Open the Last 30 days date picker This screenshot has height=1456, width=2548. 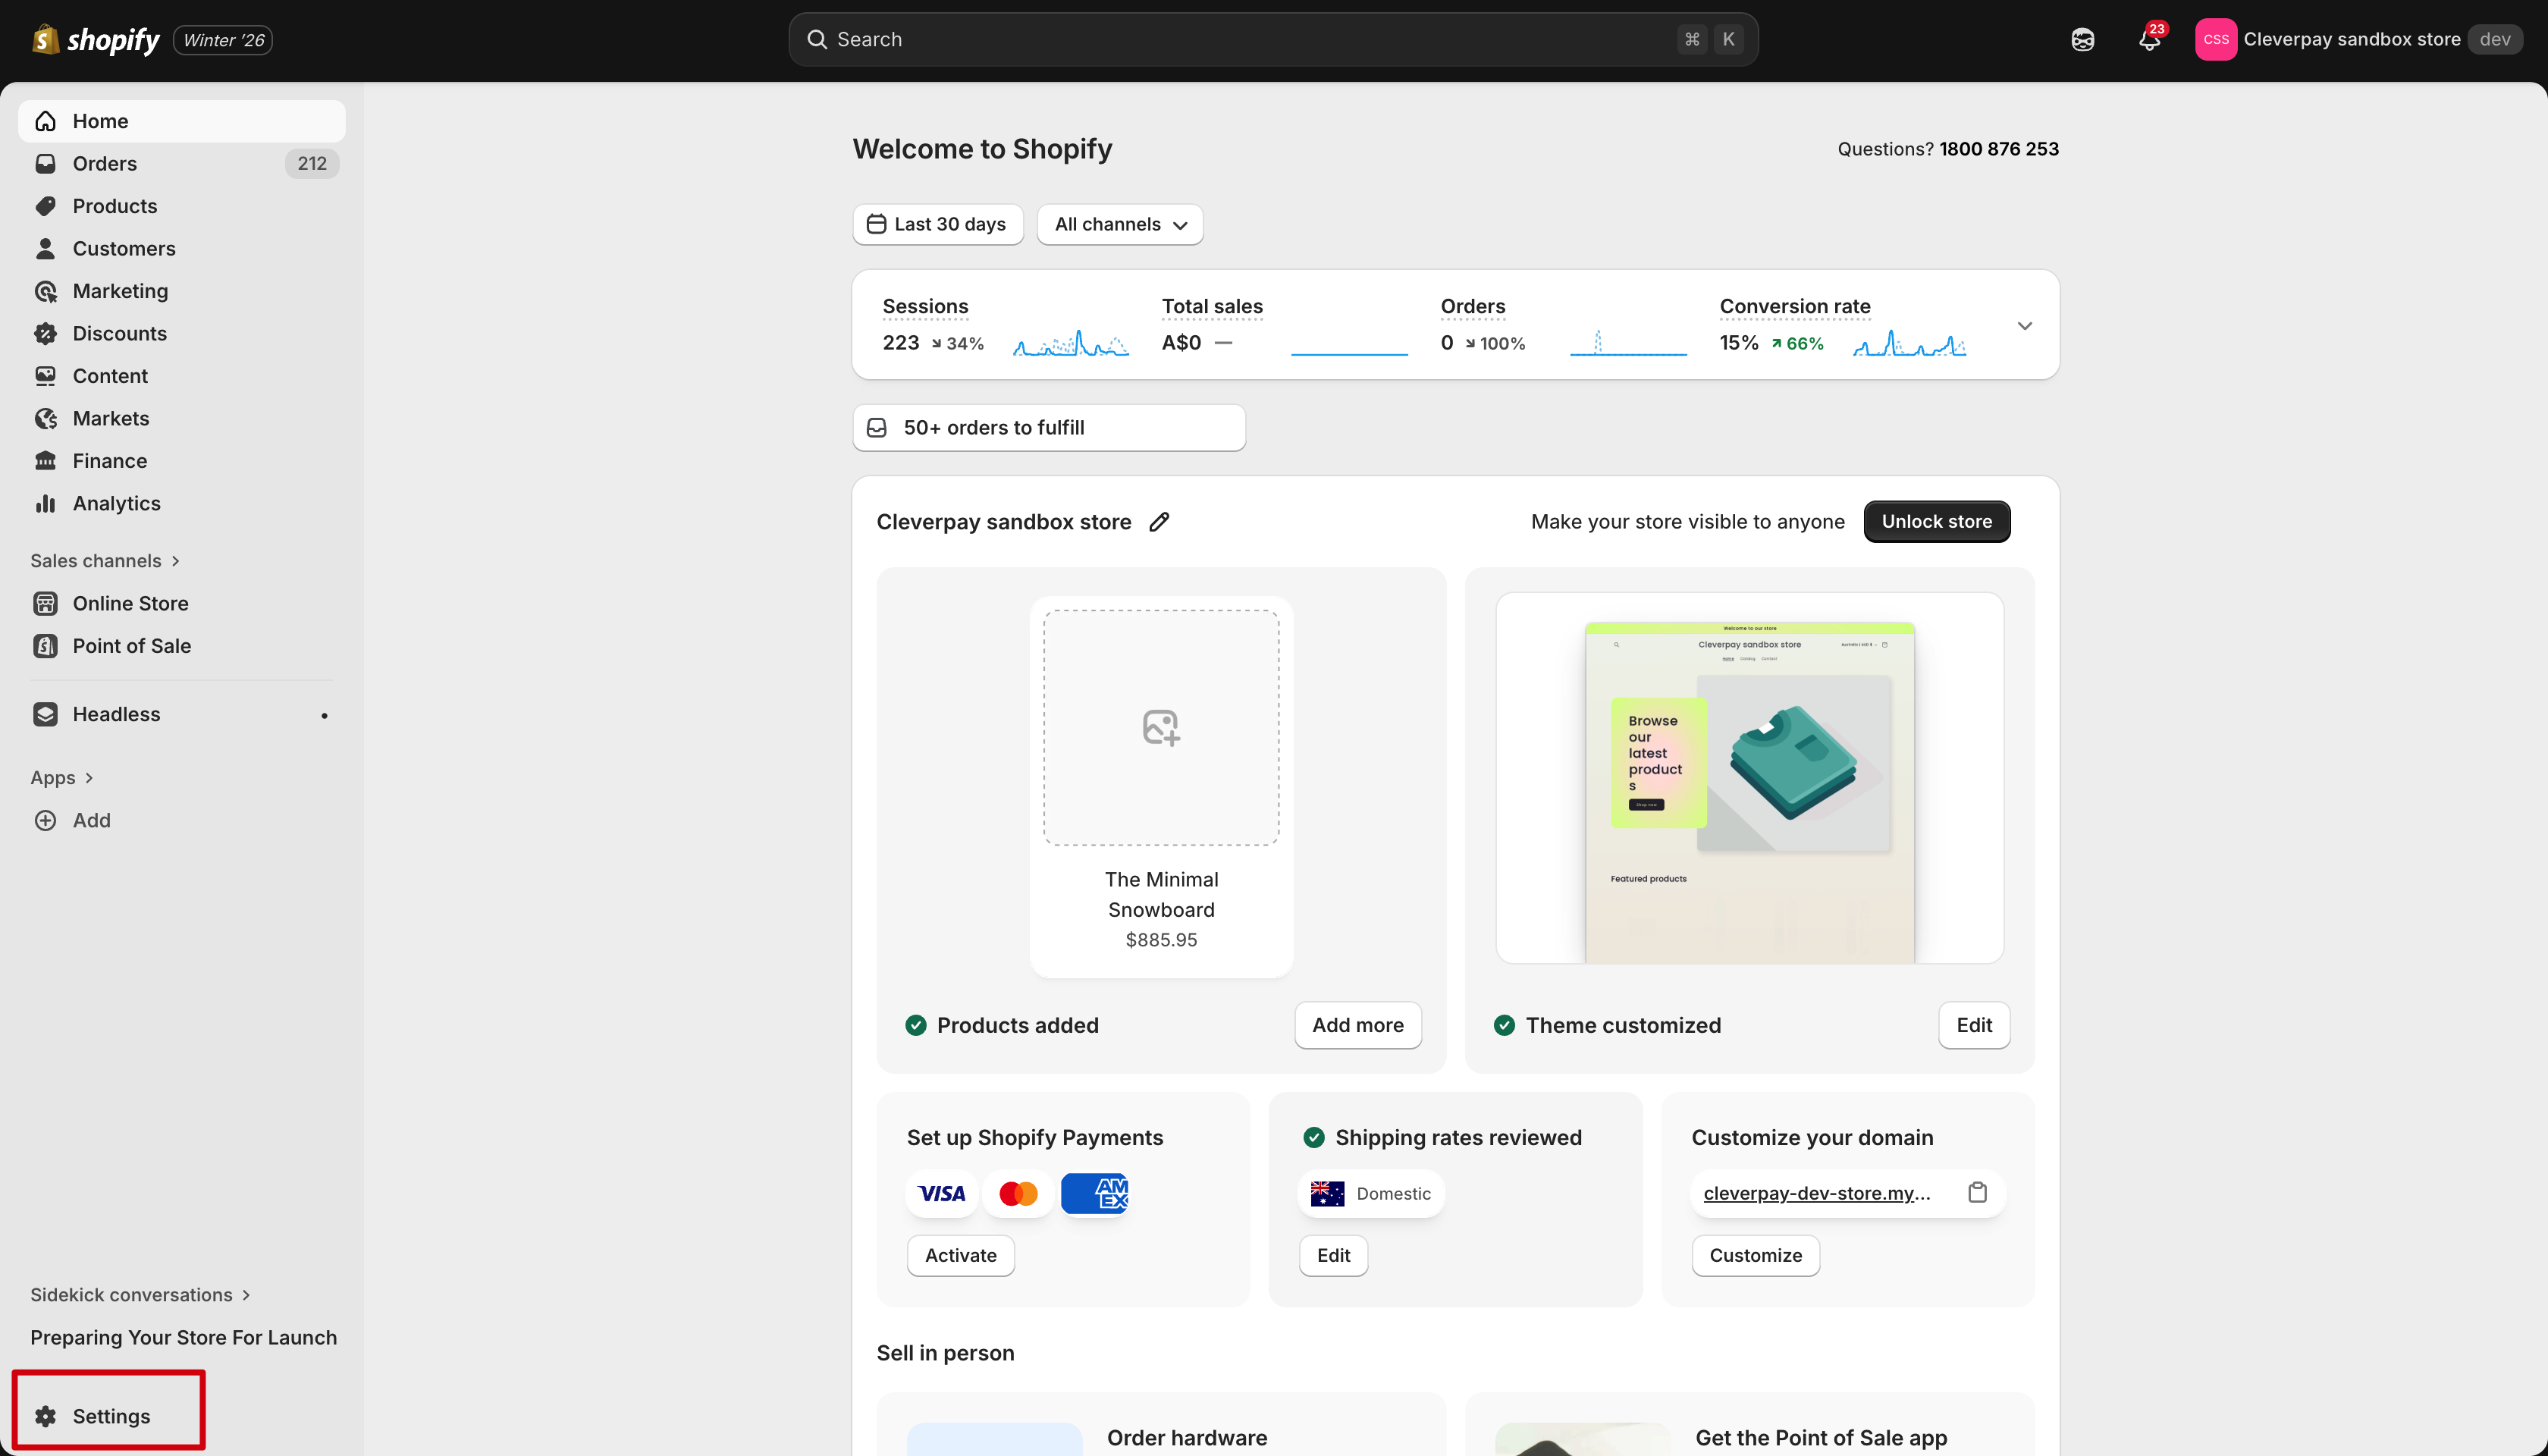coord(937,224)
